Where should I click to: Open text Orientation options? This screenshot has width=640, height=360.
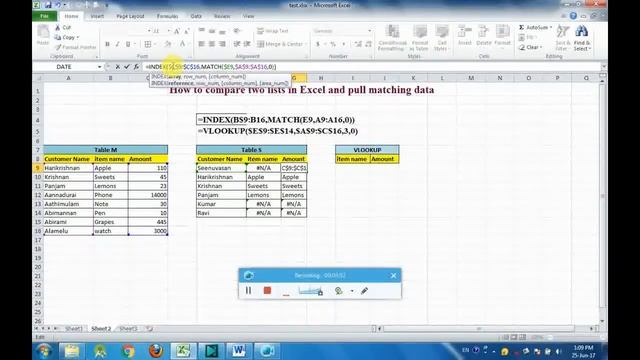tap(237, 31)
